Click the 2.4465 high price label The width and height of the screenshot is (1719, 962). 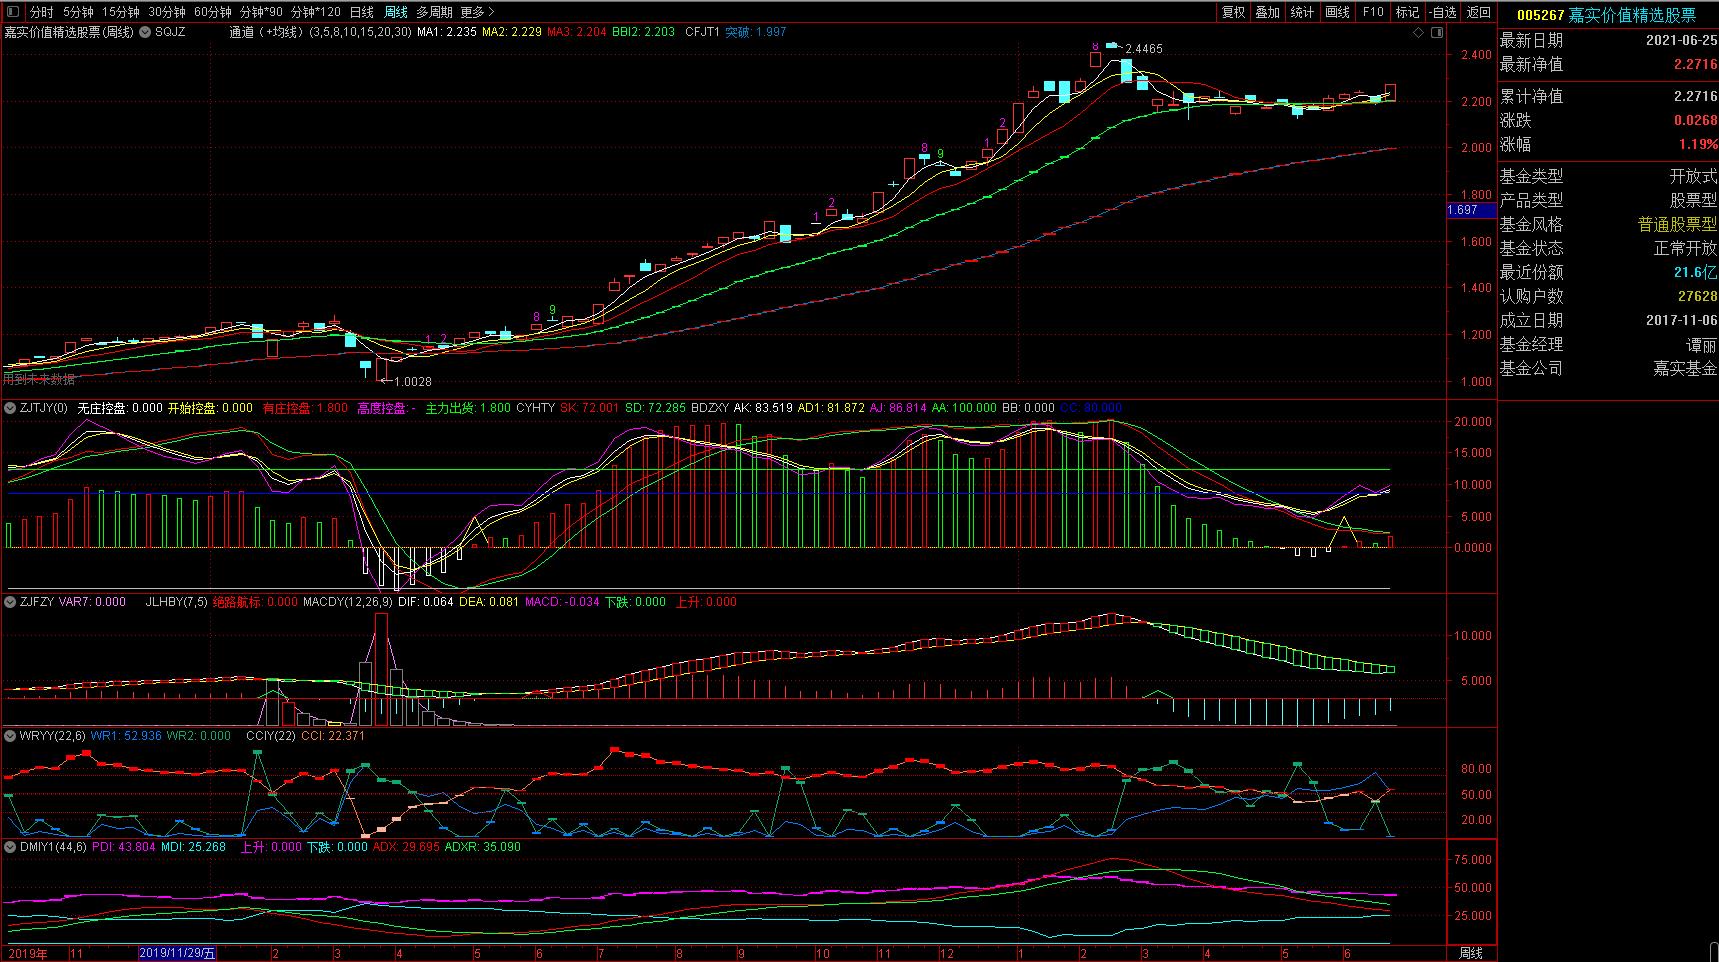pos(1144,49)
